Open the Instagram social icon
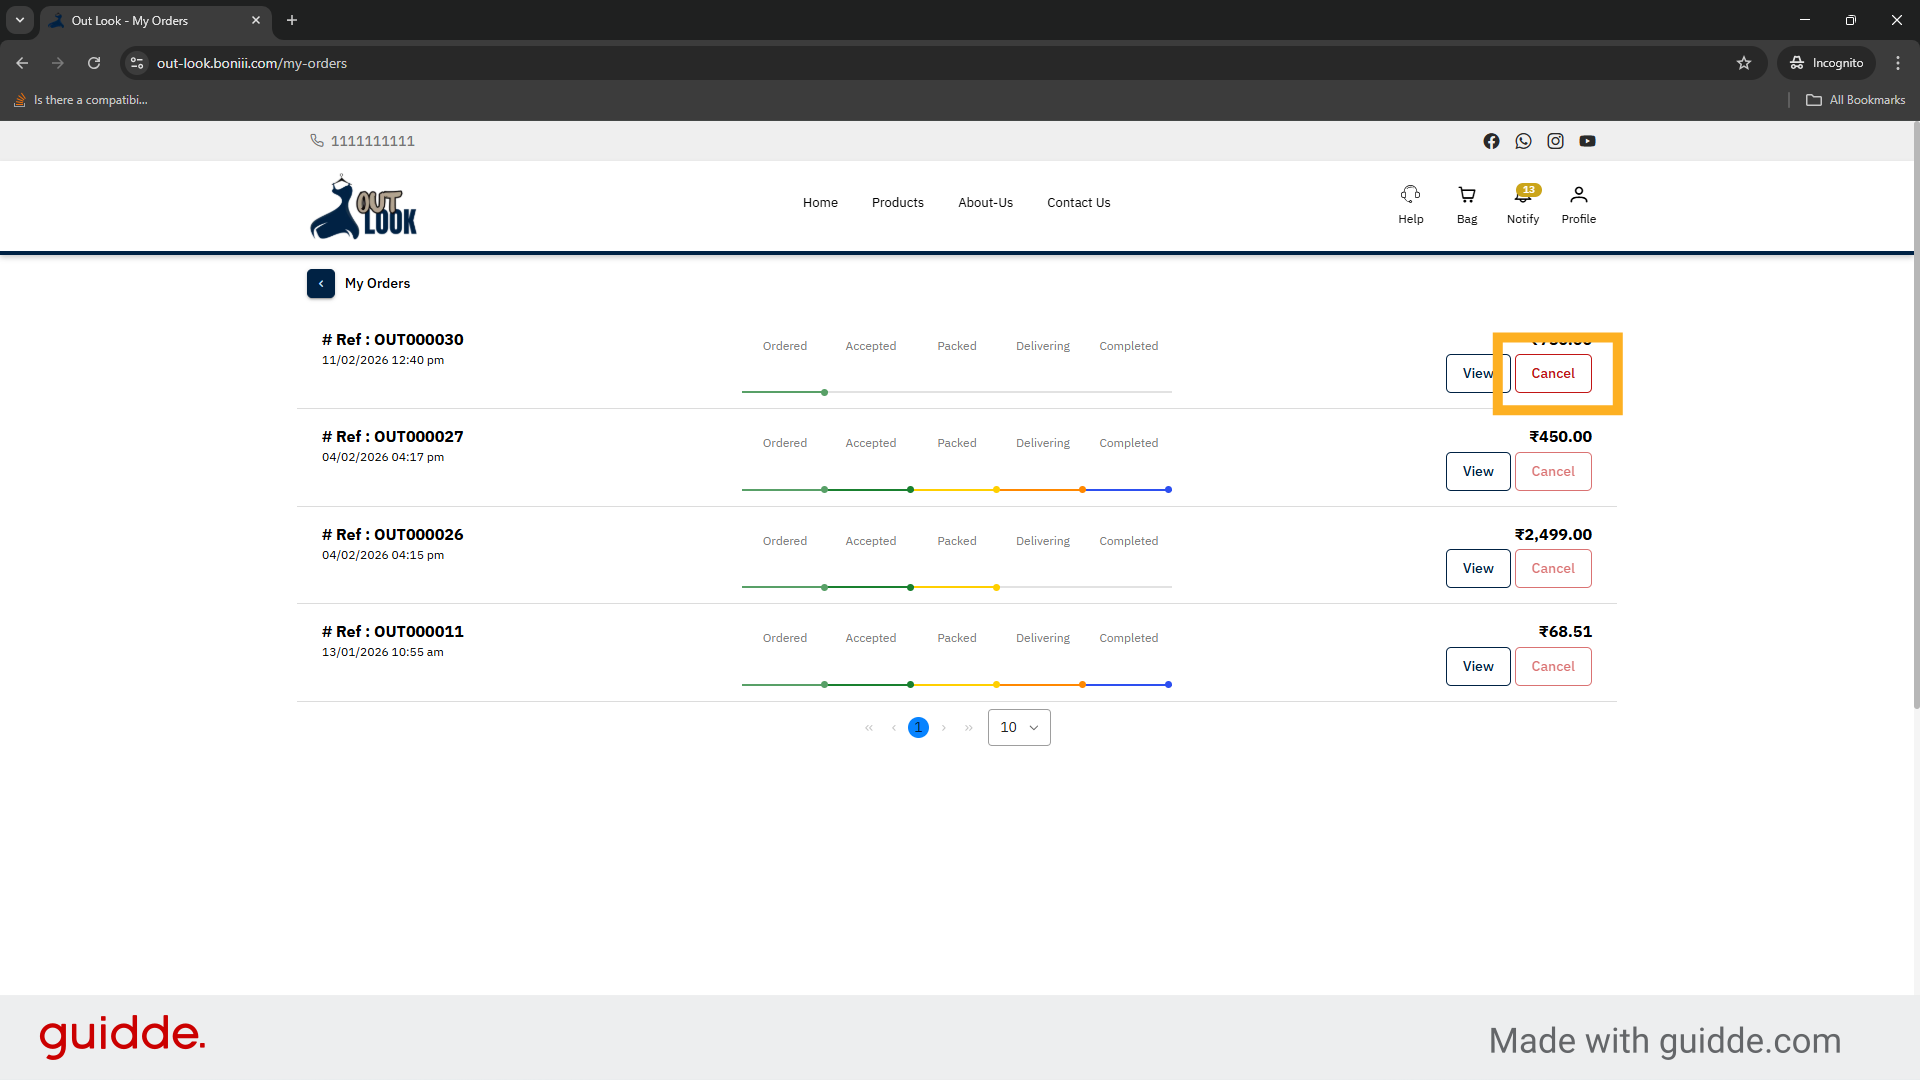The width and height of the screenshot is (1920, 1080). point(1555,141)
